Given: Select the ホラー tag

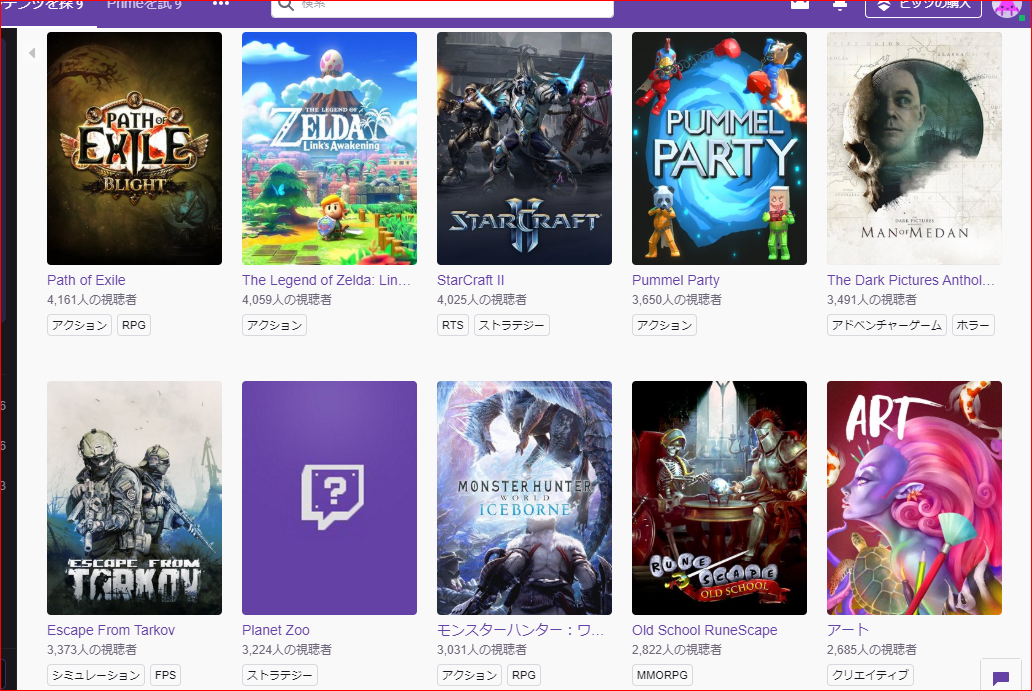Looking at the screenshot, I should pos(973,325).
